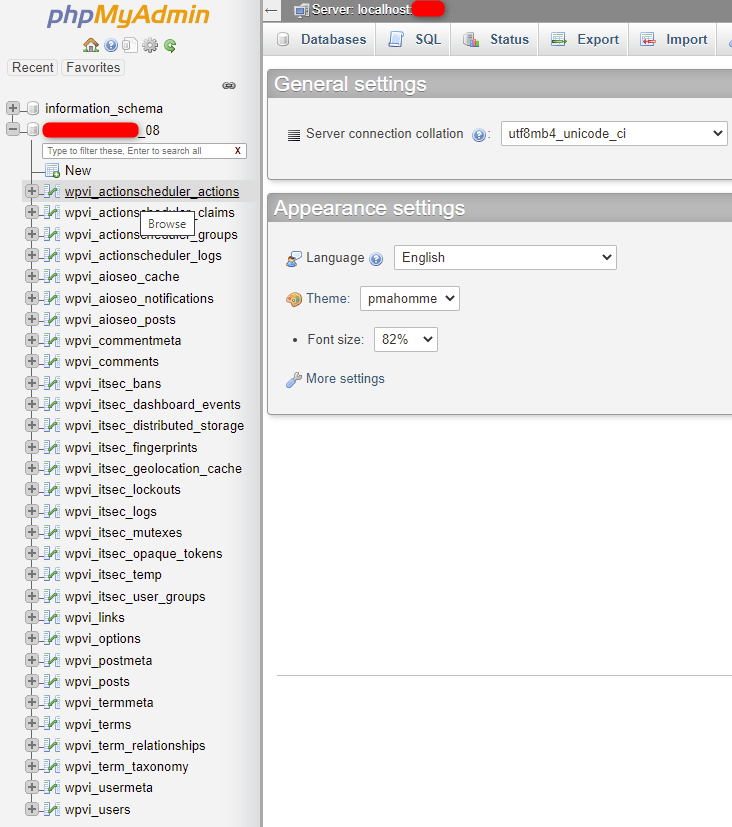The width and height of the screenshot is (732, 827).
Task: Reload navigation panel green arrow icon
Action: point(170,45)
